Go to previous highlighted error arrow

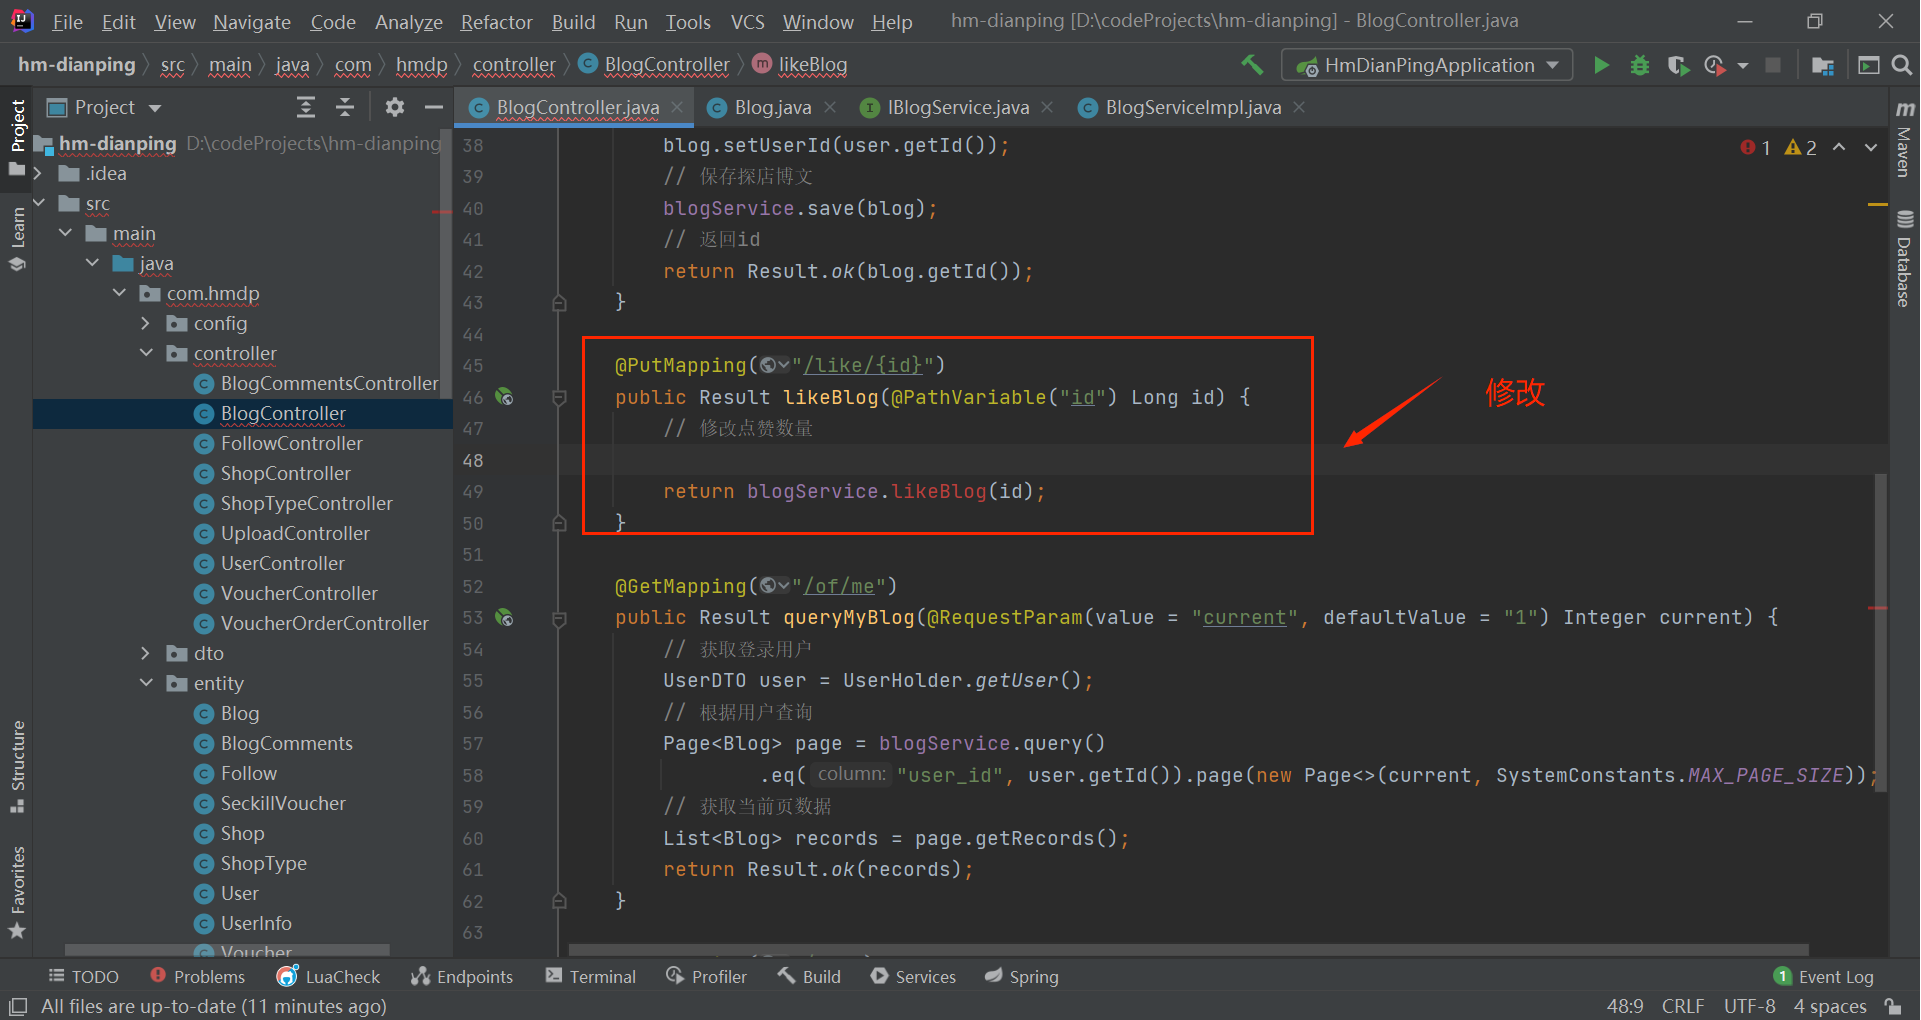pyautogui.click(x=1839, y=147)
